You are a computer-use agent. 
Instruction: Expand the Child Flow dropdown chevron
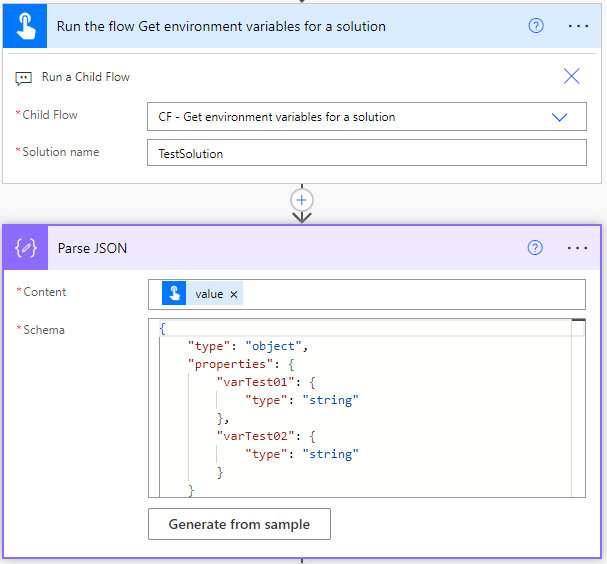[560, 117]
